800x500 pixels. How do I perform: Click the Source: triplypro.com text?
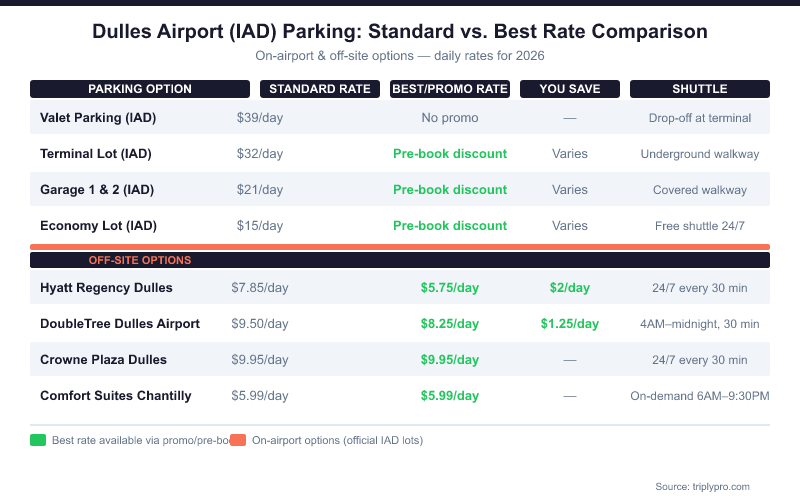point(702,486)
